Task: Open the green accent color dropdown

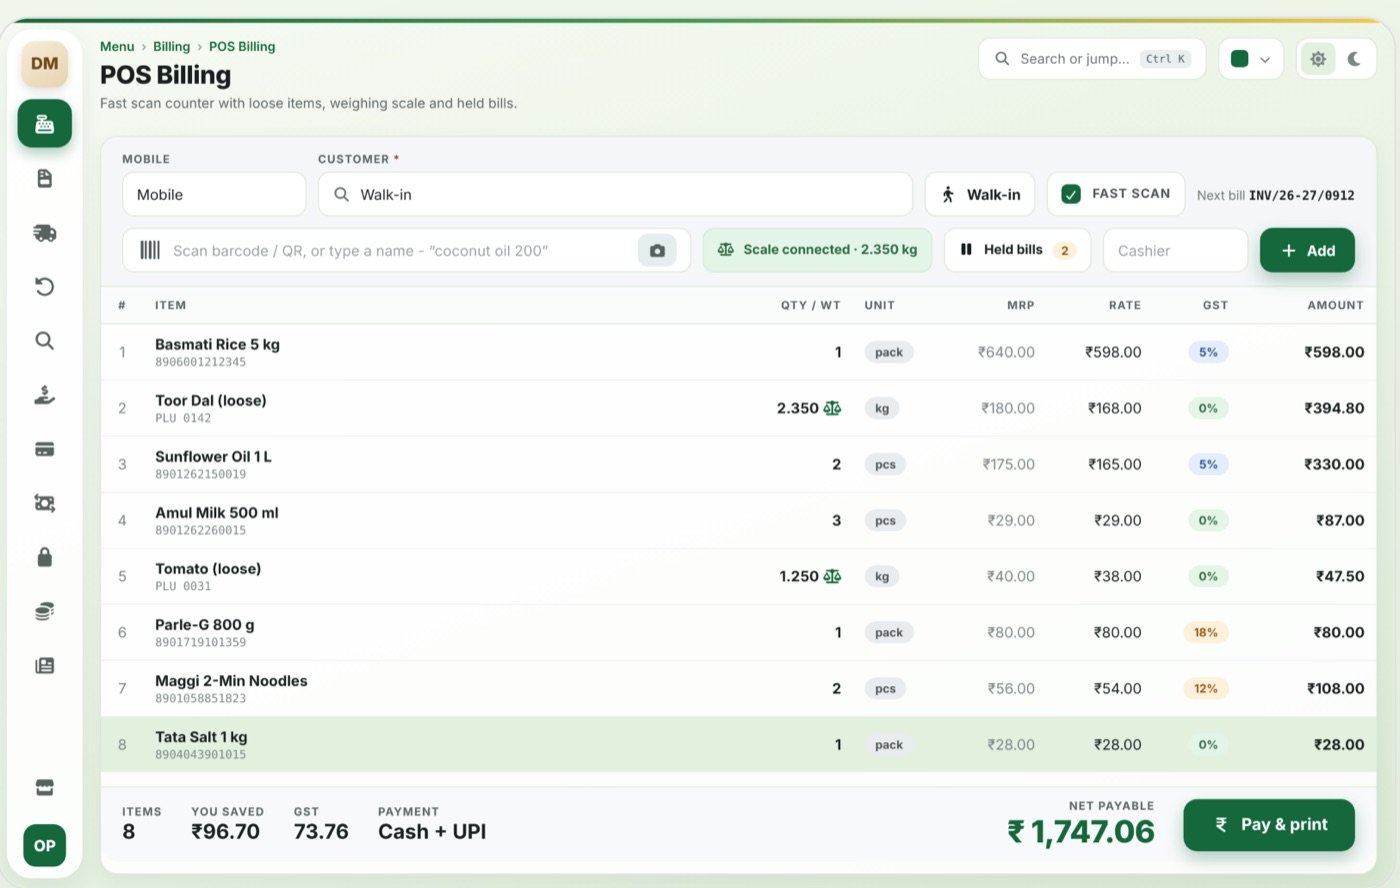Action: tap(1250, 59)
